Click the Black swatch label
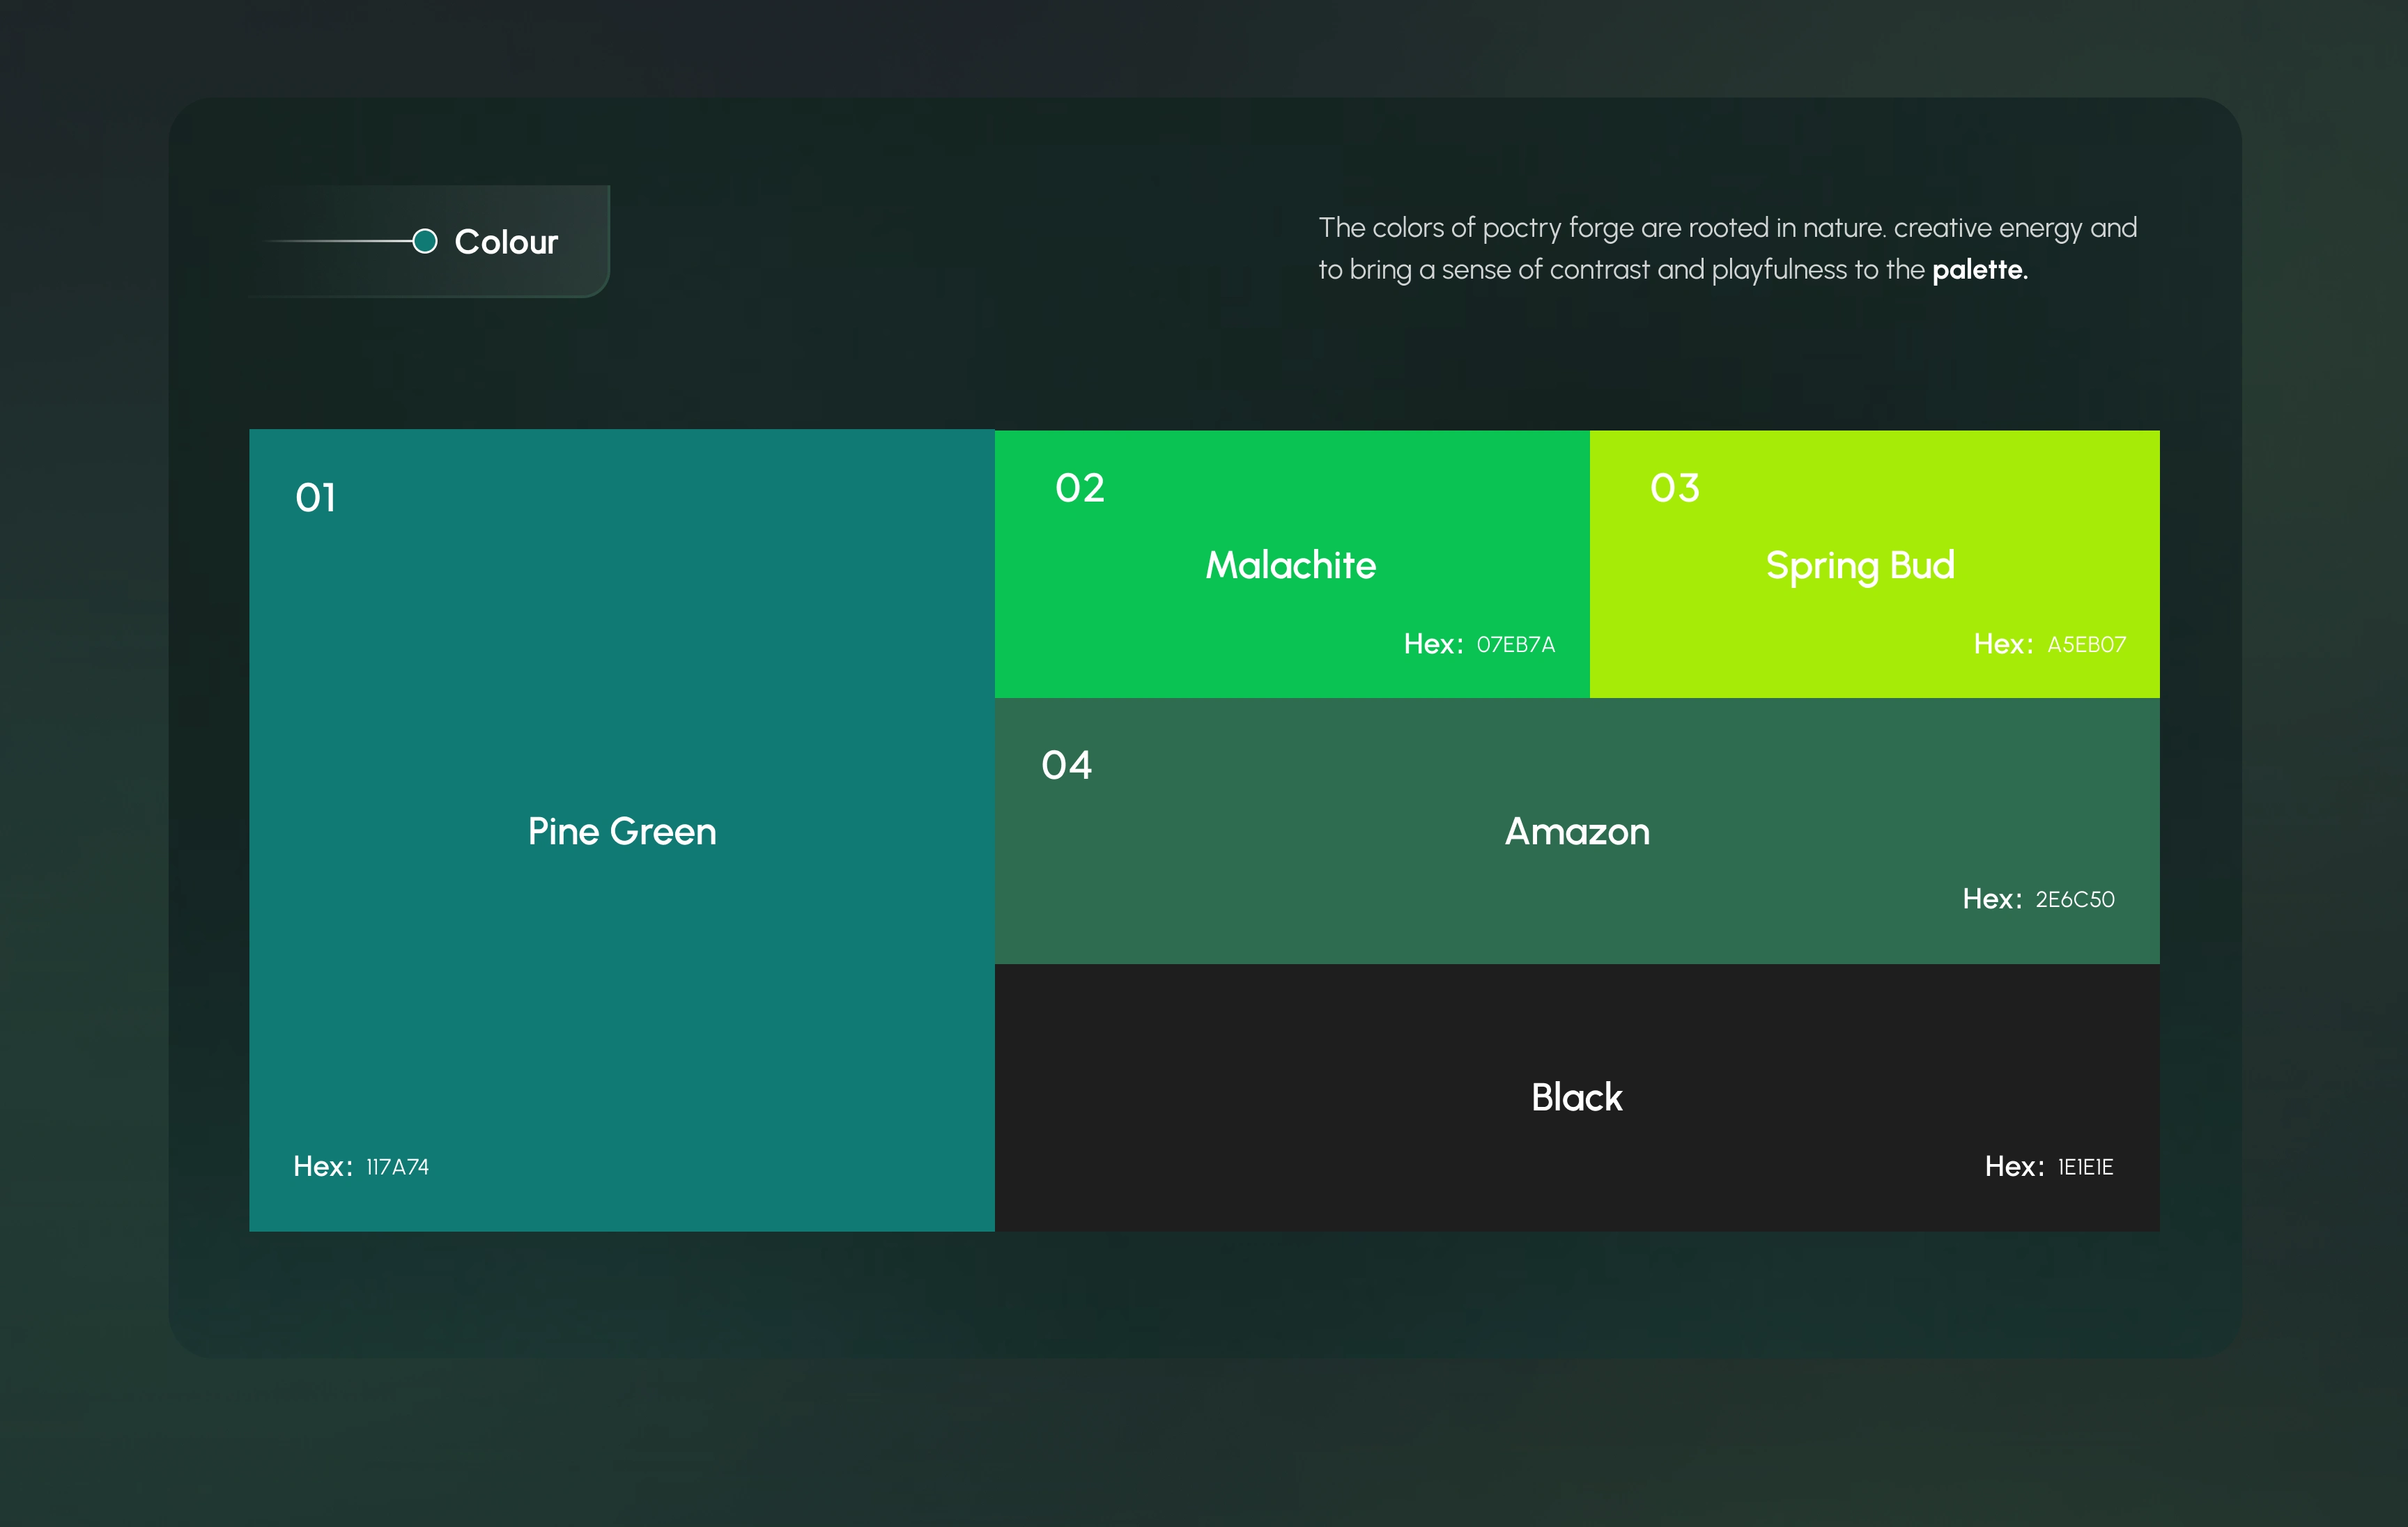 click(x=1577, y=1097)
